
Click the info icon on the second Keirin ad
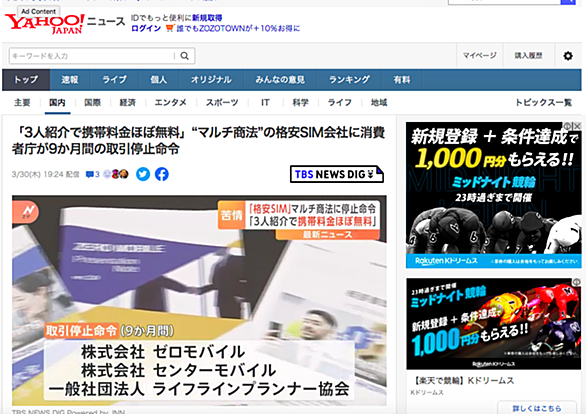[577, 282]
